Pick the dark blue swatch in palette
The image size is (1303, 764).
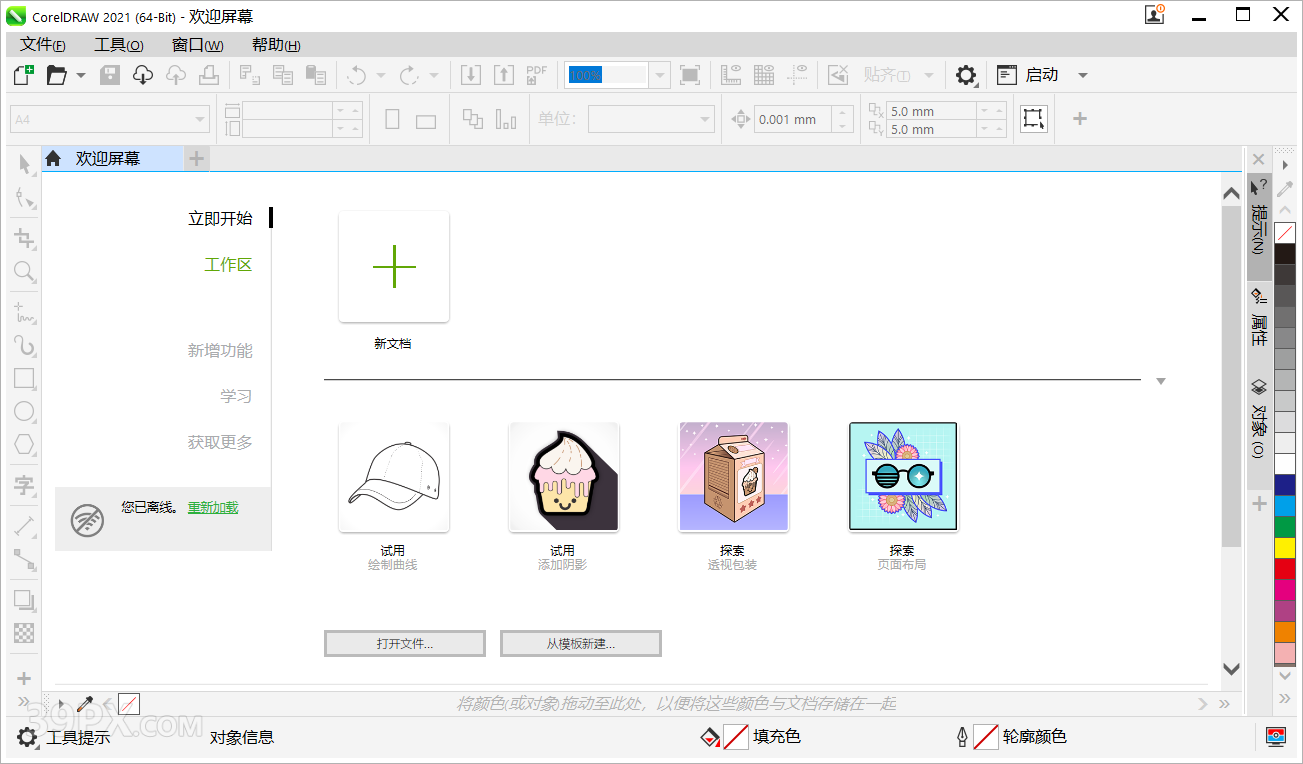click(x=1285, y=485)
